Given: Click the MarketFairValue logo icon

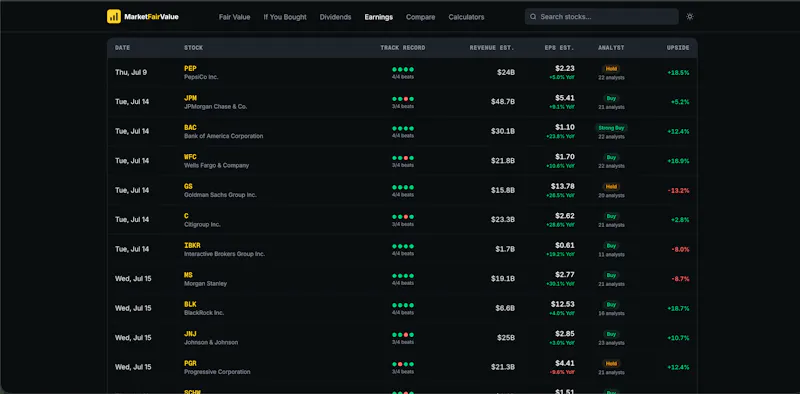Looking at the screenshot, I should [114, 17].
